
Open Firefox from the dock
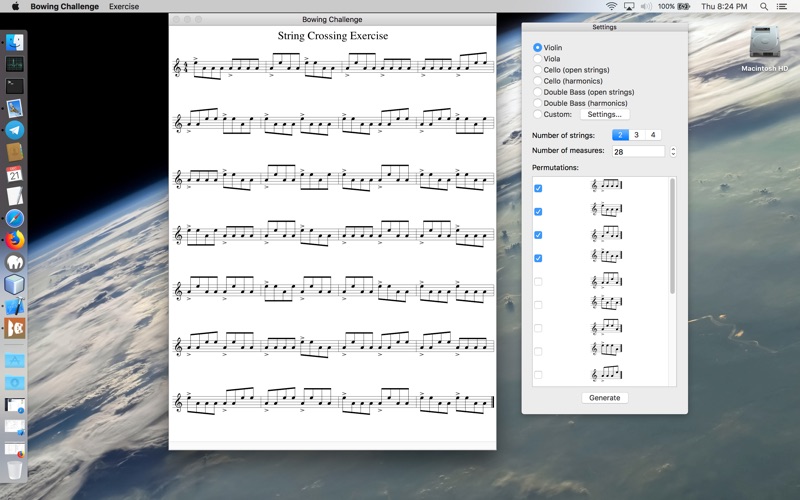click(x=14, y=240)
